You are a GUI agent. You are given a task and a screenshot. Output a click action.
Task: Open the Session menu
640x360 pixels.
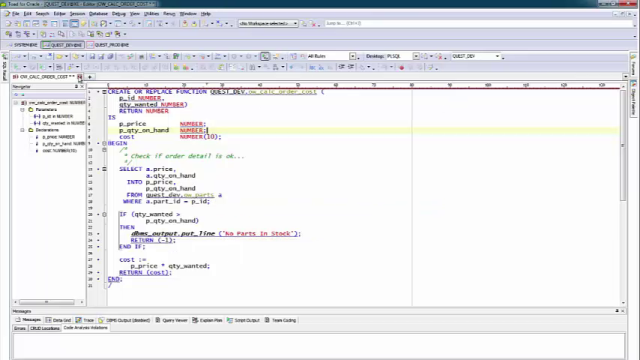click(77, 14)
